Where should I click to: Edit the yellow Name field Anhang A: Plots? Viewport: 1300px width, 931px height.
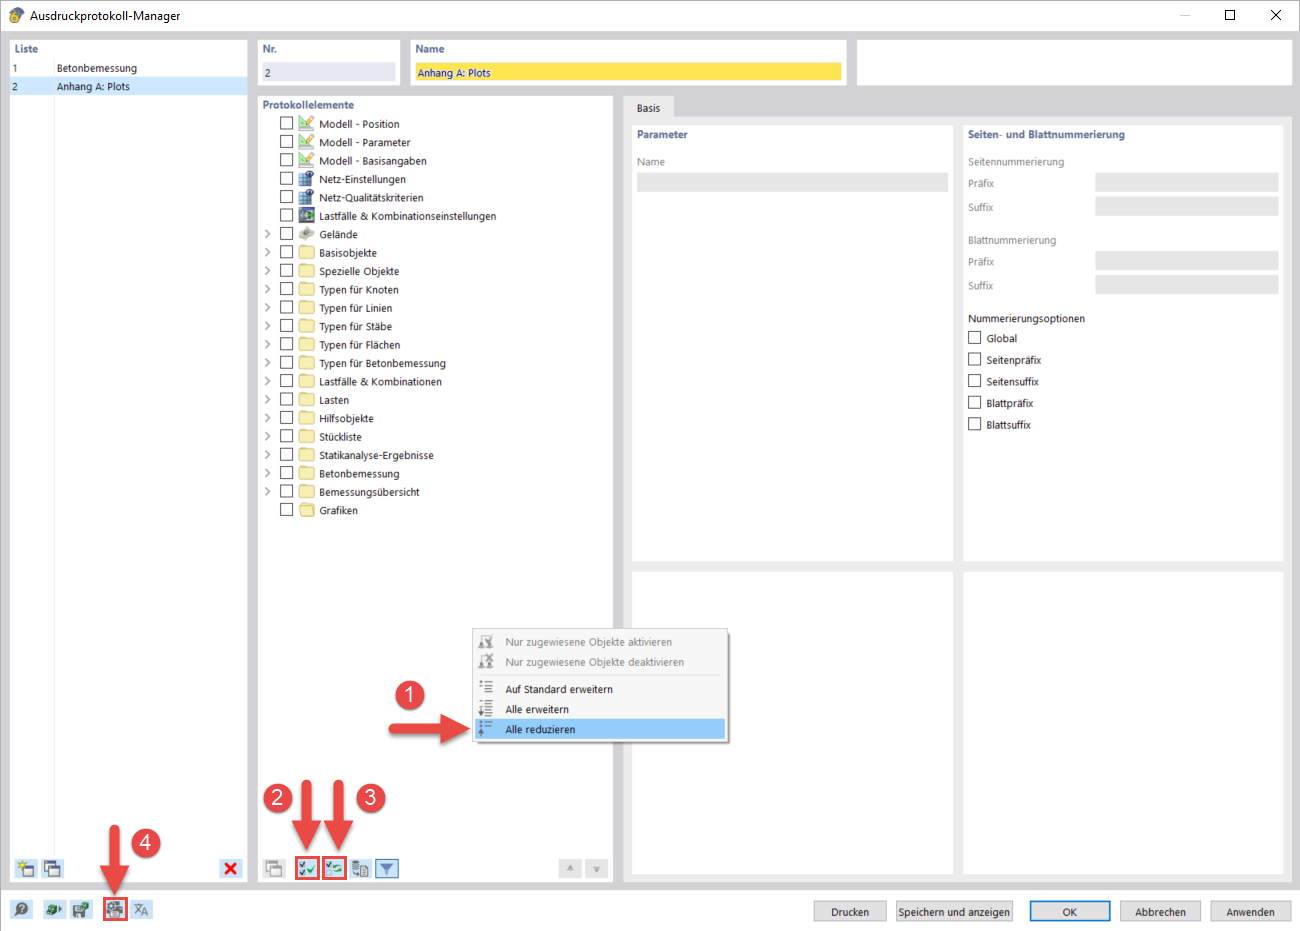(x=628, y=72)
